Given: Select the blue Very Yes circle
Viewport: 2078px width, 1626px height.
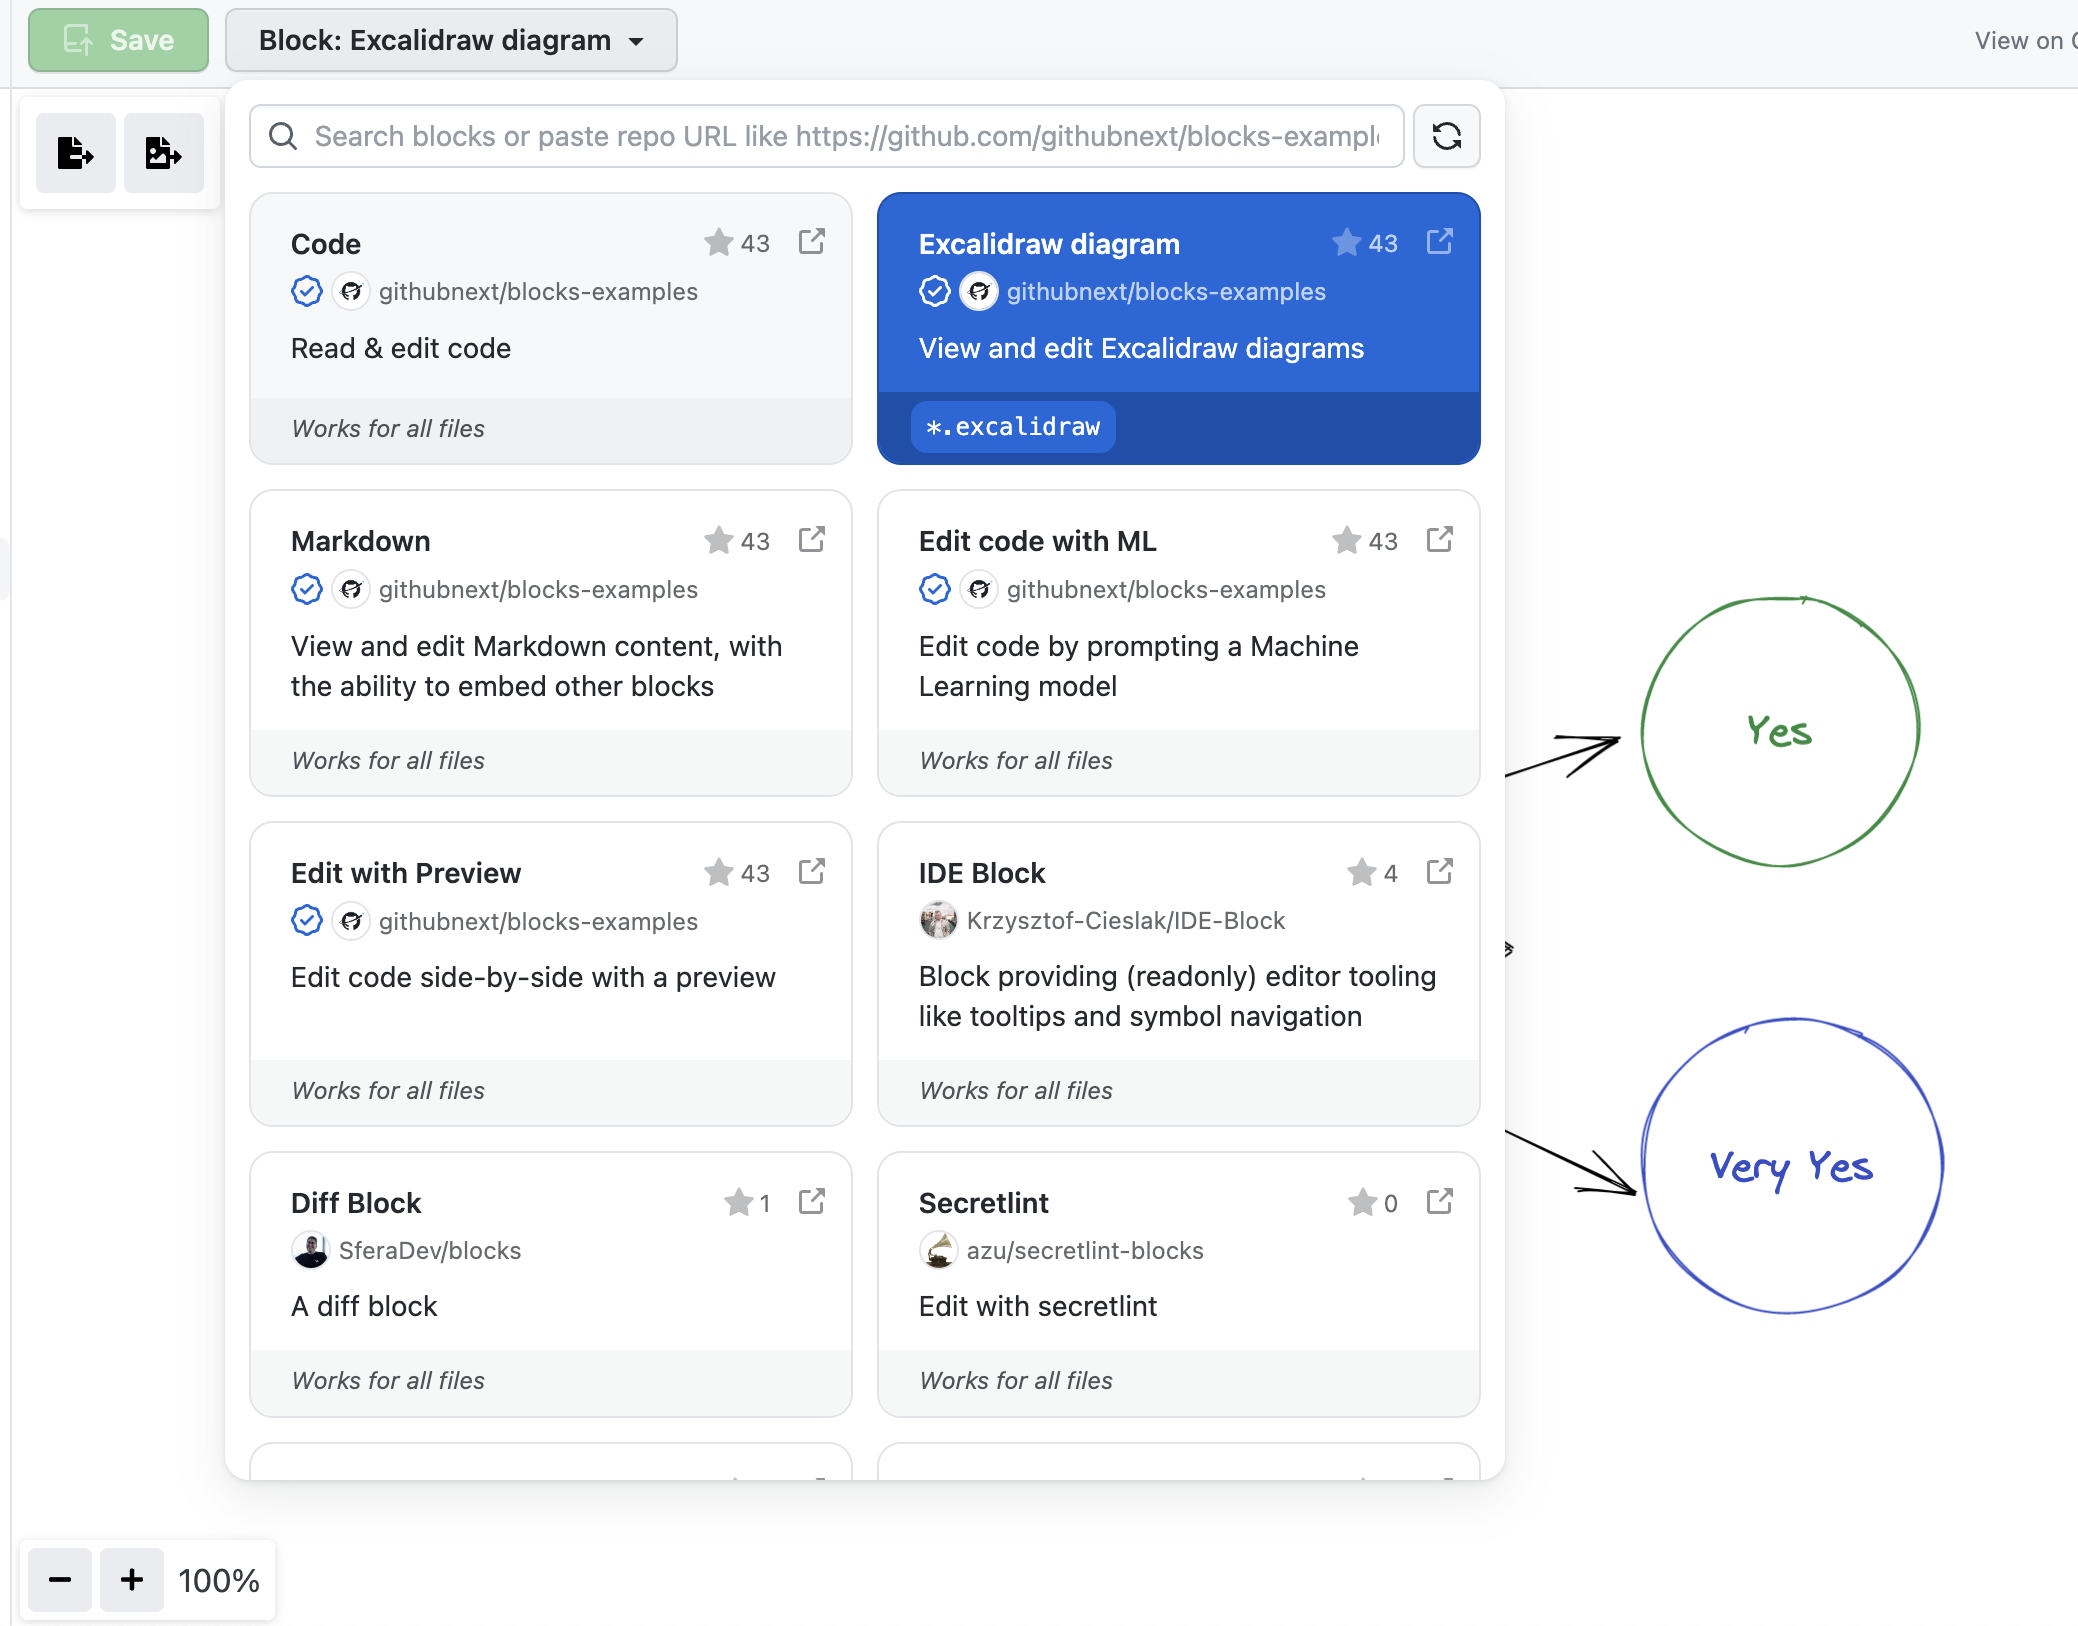Looking at the screenshot, I should (x=1791, y=1166).
